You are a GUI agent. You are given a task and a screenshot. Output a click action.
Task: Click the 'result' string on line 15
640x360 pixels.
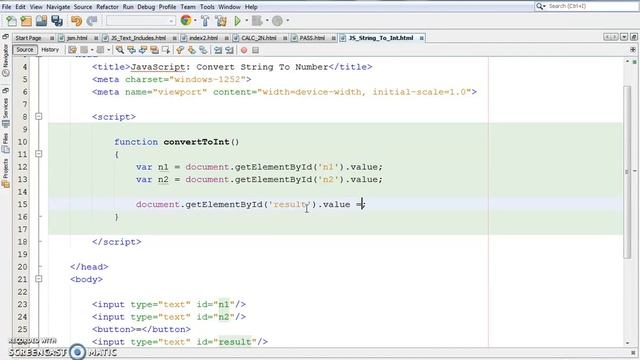(289, 204)
